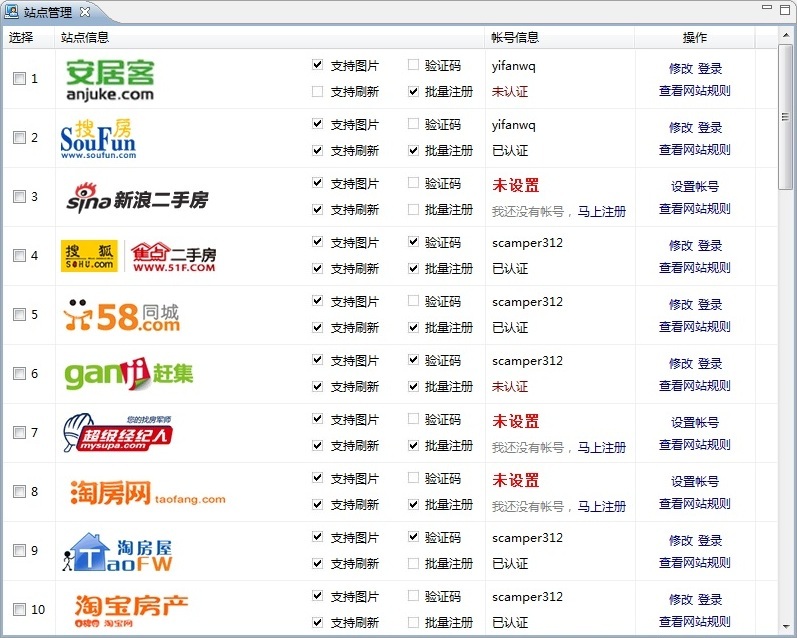Click the 站点信息 column header
Image resolution: width=797 pixels, height=638 pixels.
coord(84,37)
